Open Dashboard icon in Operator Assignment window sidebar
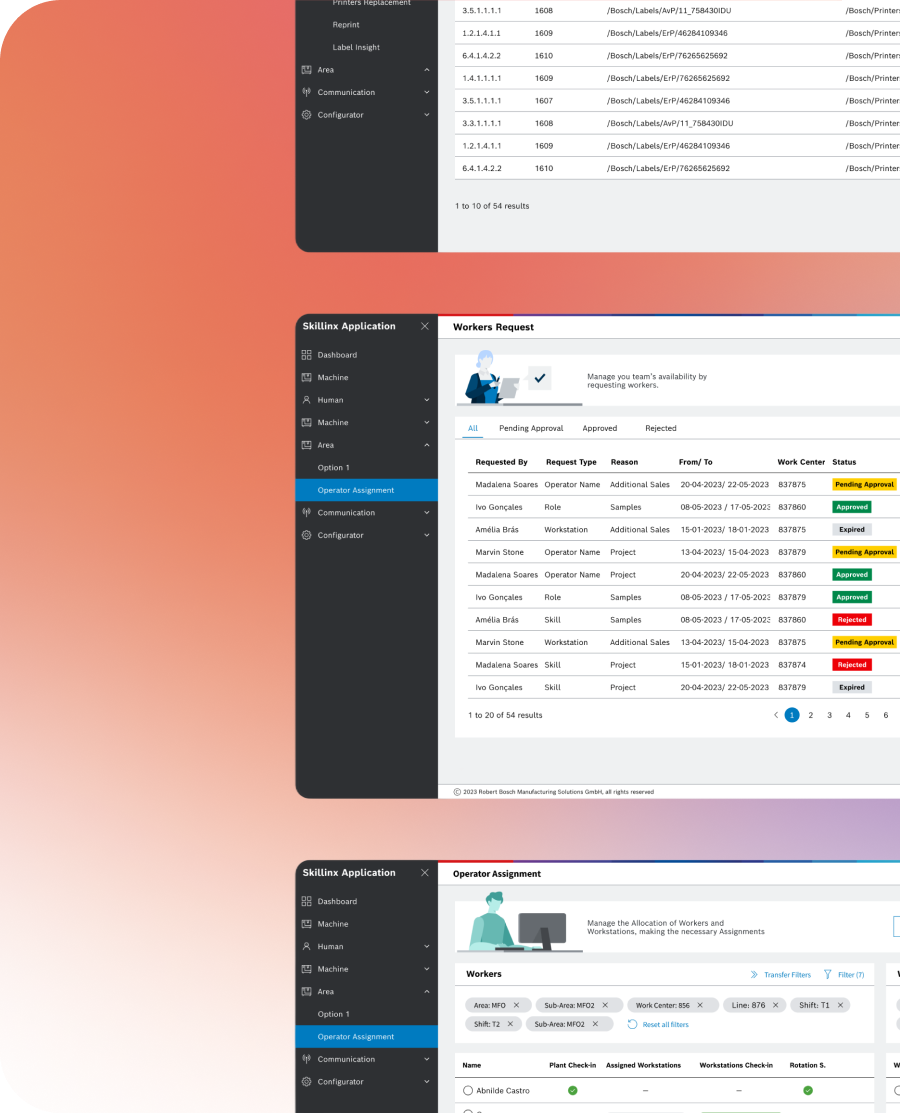The image size is (900, 1113). [x=307, y=901]
